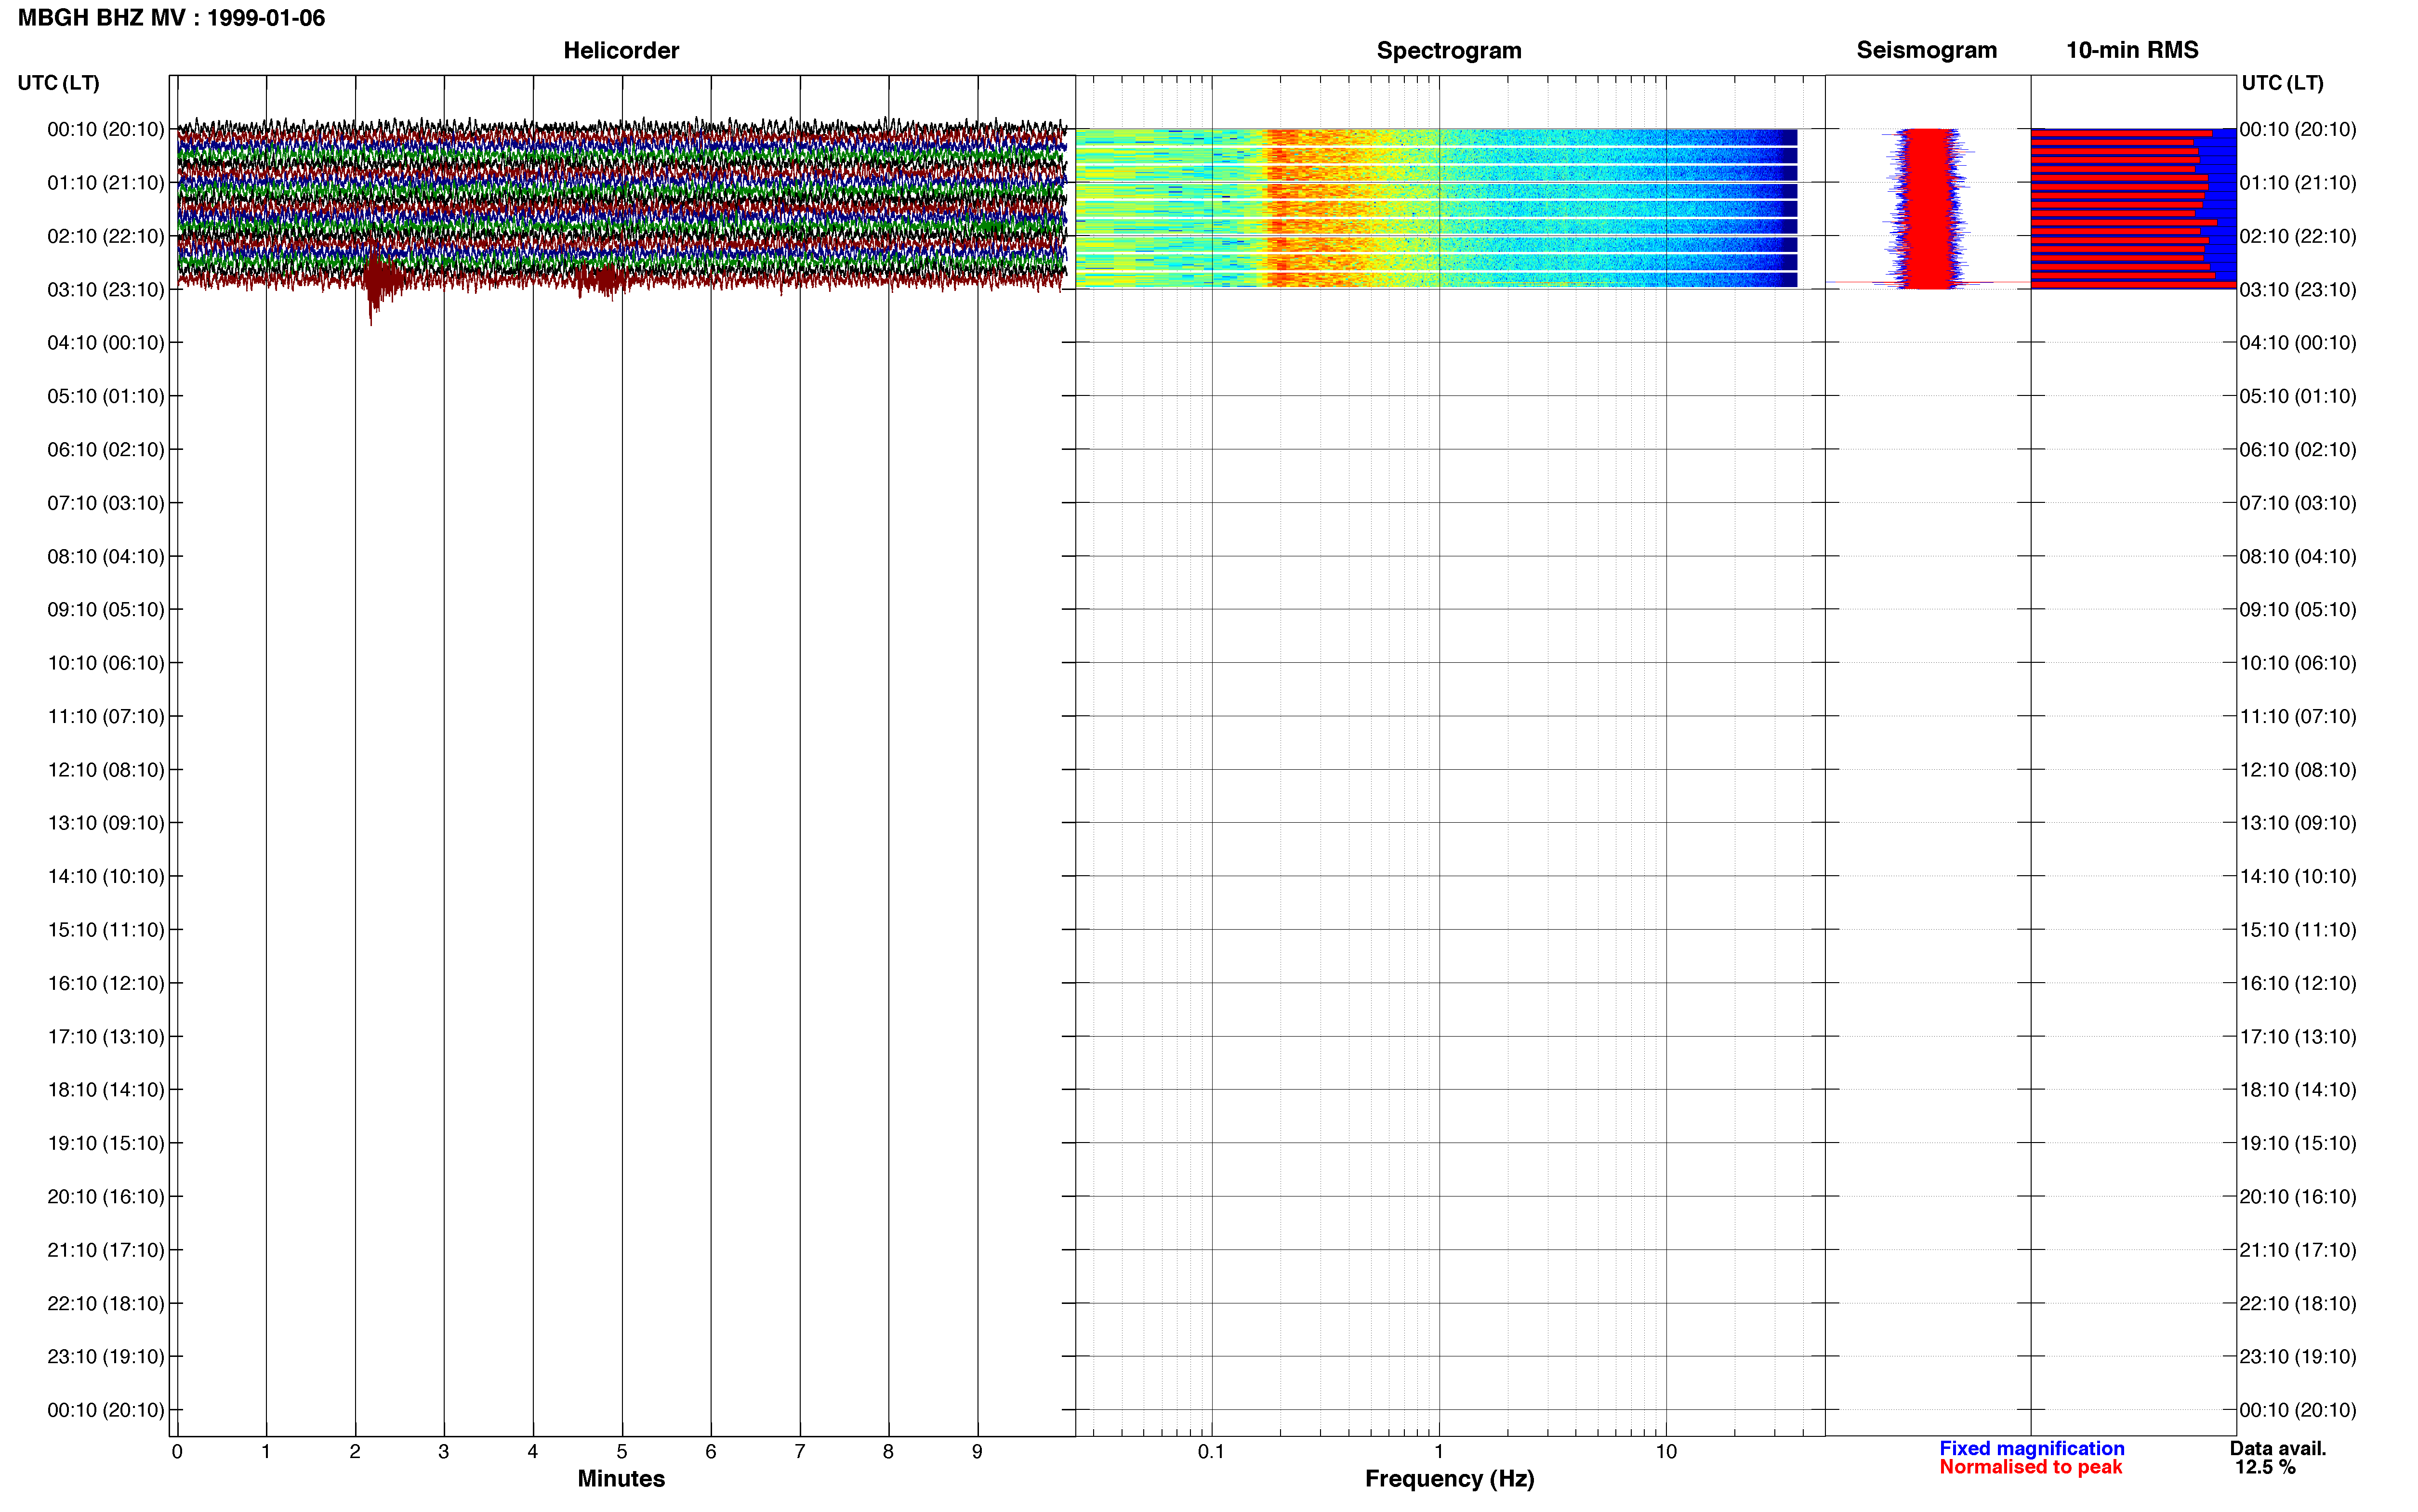The height and width of the screenshot is (1512, 2418).
Task: Click left time label '03:10 (23:10)'
Action: [x=105, y=290]
